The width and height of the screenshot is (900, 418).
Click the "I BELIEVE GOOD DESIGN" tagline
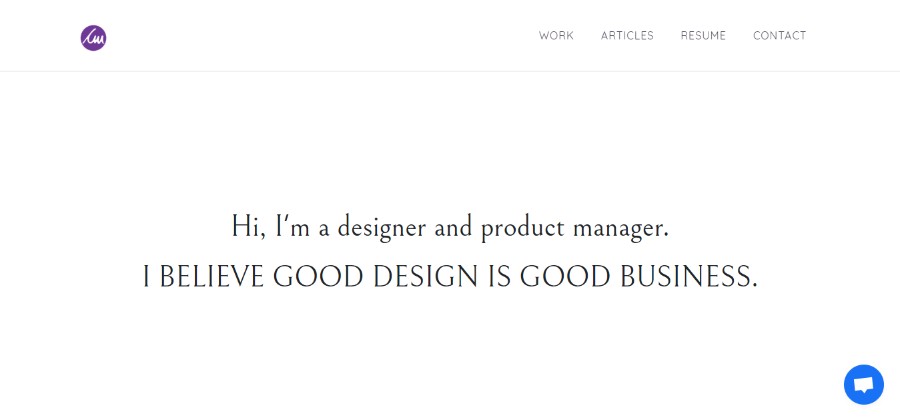pos(450,277)
